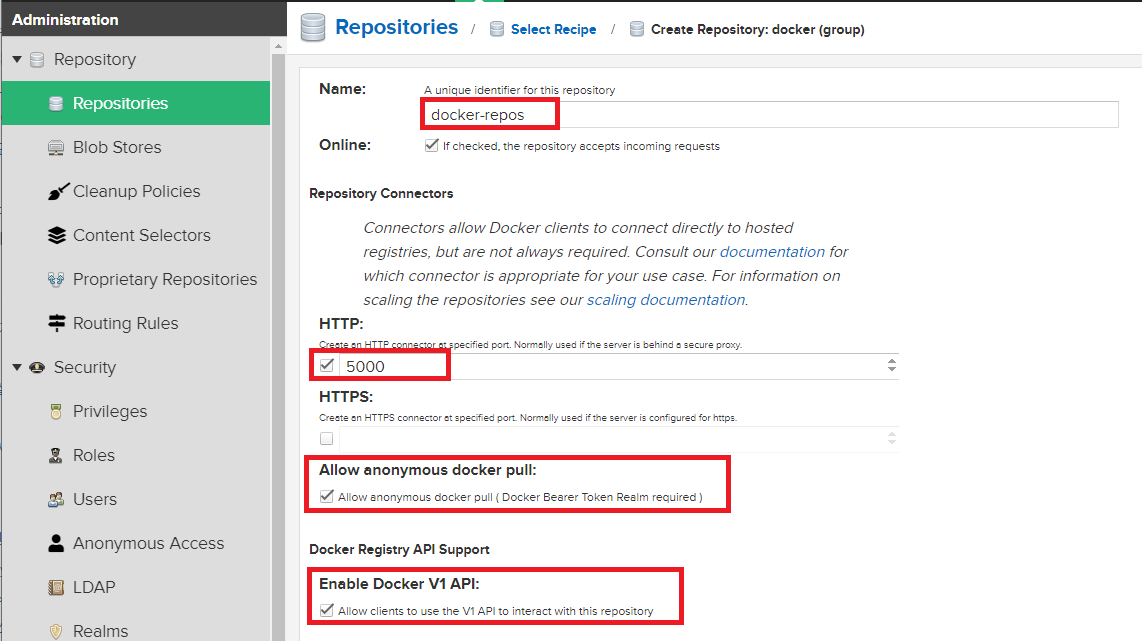Click the Realms shield icon
Viewport: 1142px width, 641px height.
pos(56,632)
